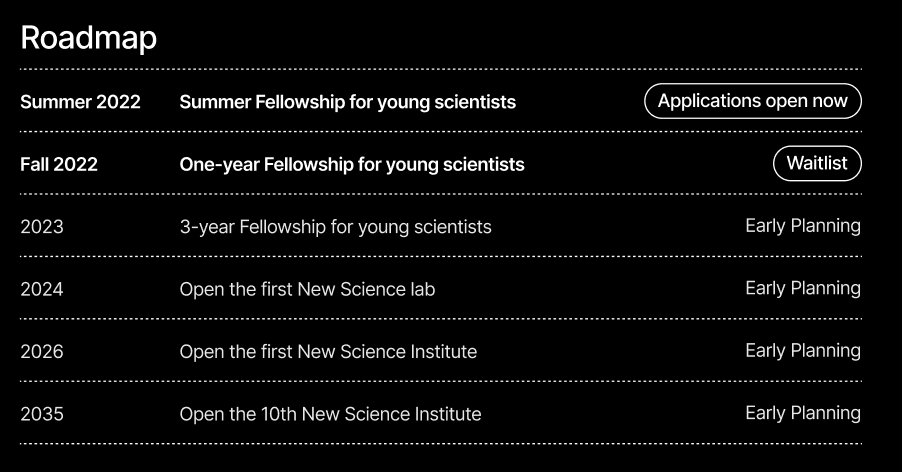The height and width of the screenshot is (472, 902).
Task: Open Summer Fellowship for young scientists entry
Action: [347, 102]
